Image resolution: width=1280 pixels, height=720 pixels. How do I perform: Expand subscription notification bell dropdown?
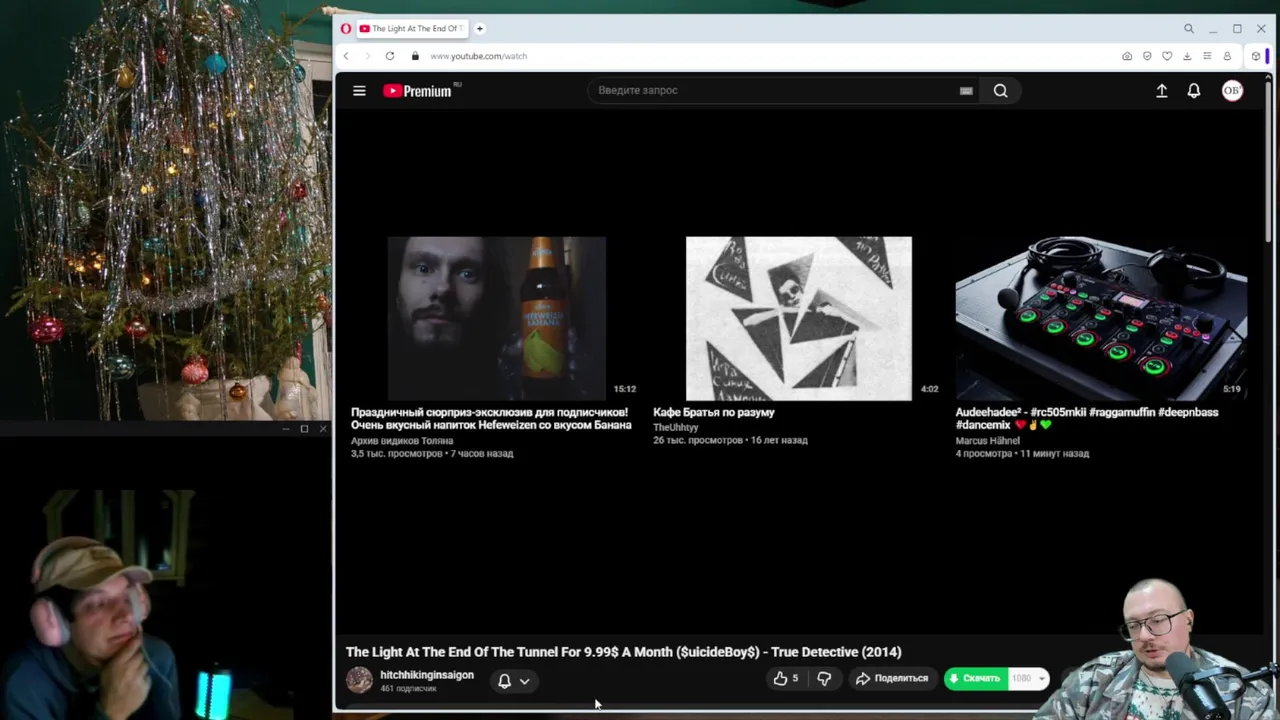click(x=513, y=681)
